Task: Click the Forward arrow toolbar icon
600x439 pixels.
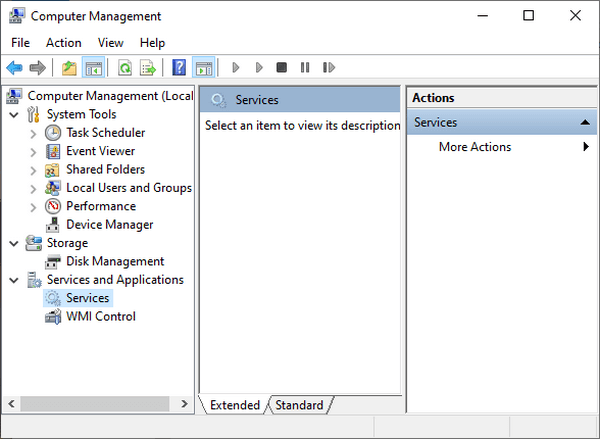Action: [x=38, y=68]
